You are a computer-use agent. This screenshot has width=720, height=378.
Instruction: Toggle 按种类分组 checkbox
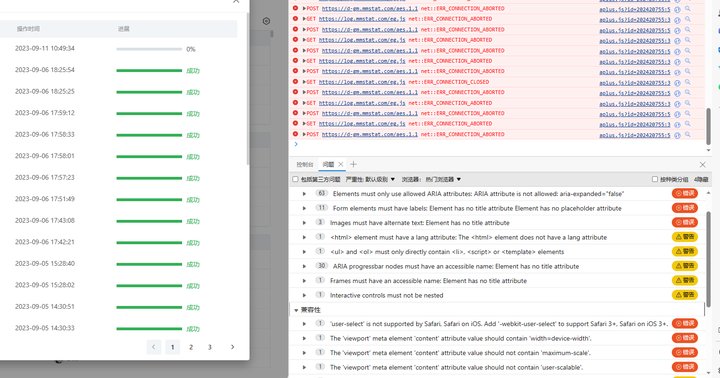coord(655,179)
